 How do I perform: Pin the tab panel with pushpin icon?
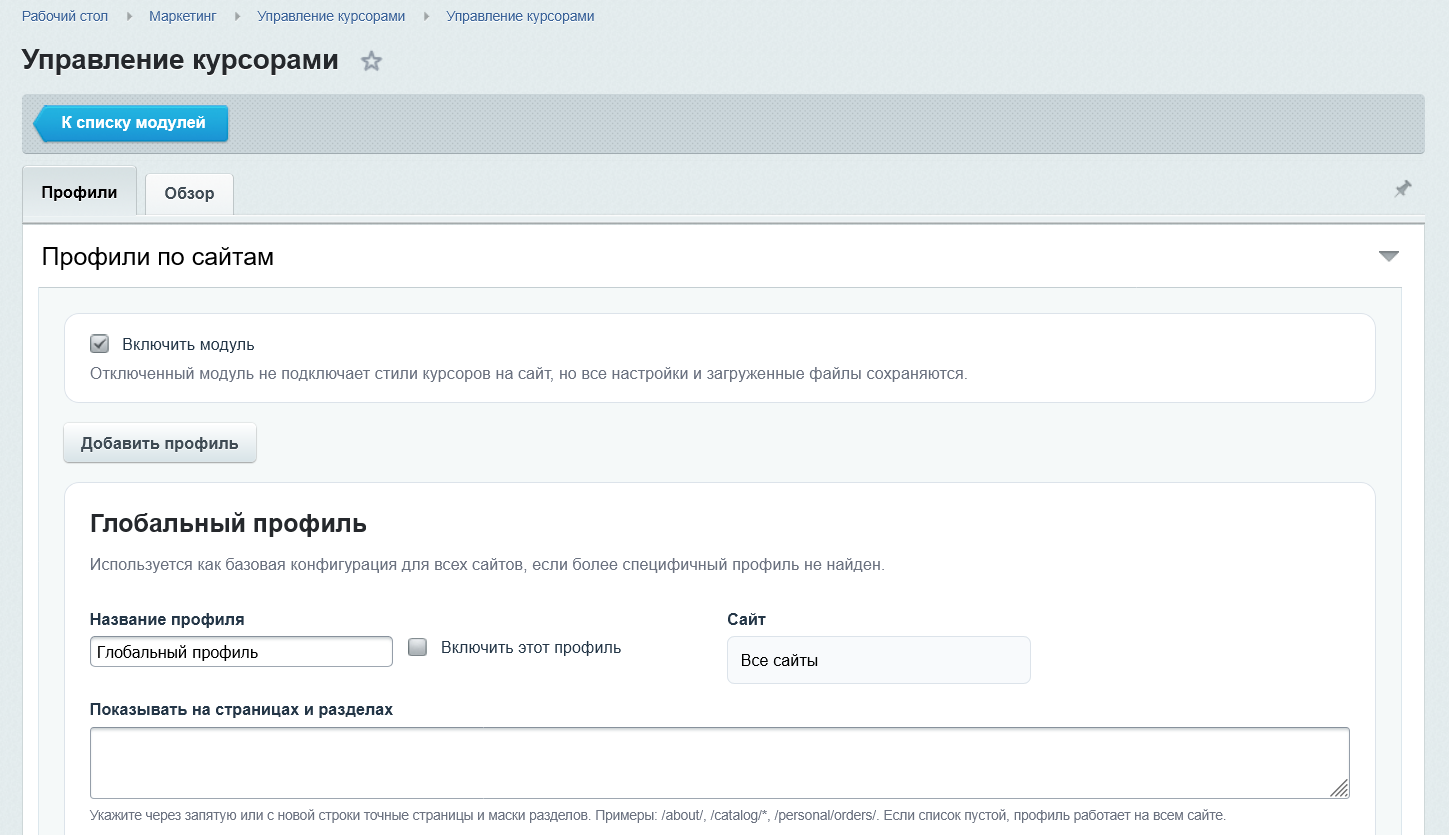point(1403,188)
